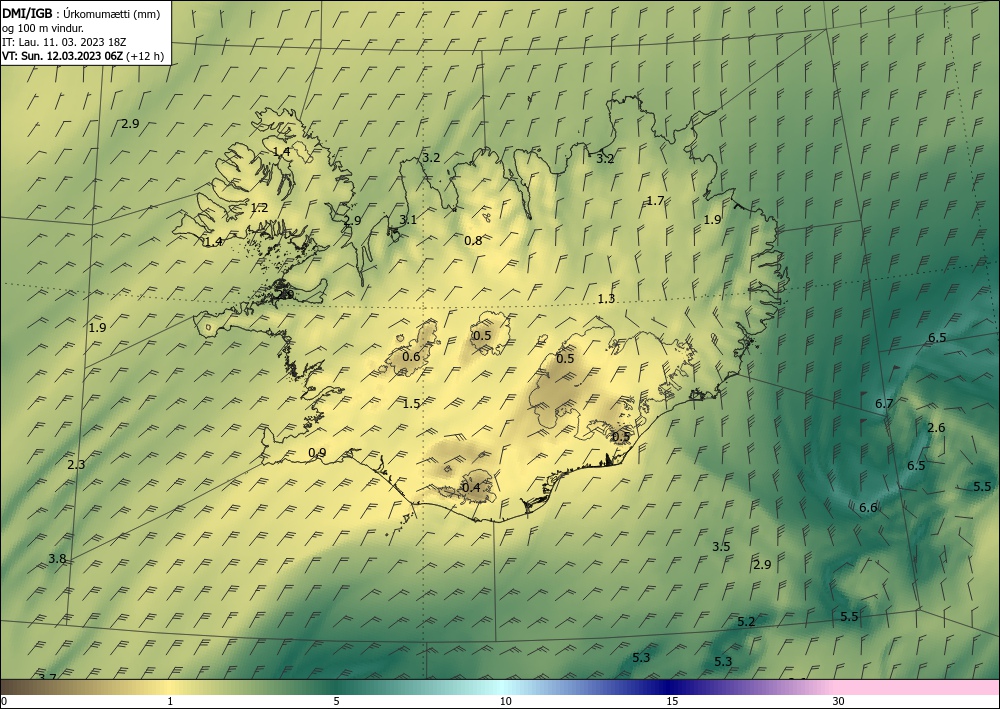Click the 1.2 precipitation value
The image size is (1000, 709).
(x=260, y=208)
